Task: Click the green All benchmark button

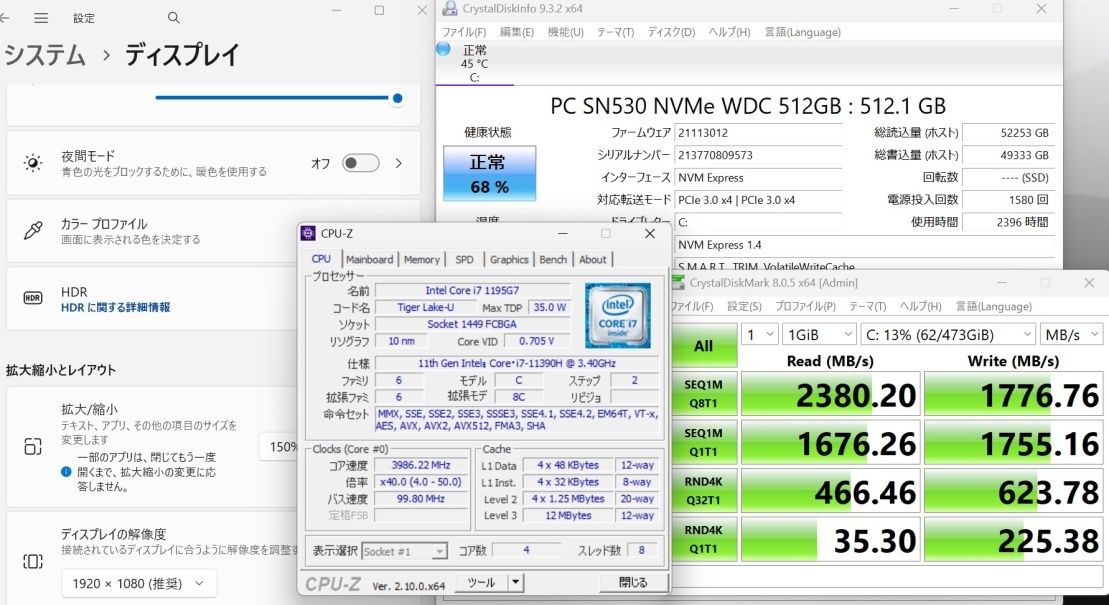Action: point(703,346)
